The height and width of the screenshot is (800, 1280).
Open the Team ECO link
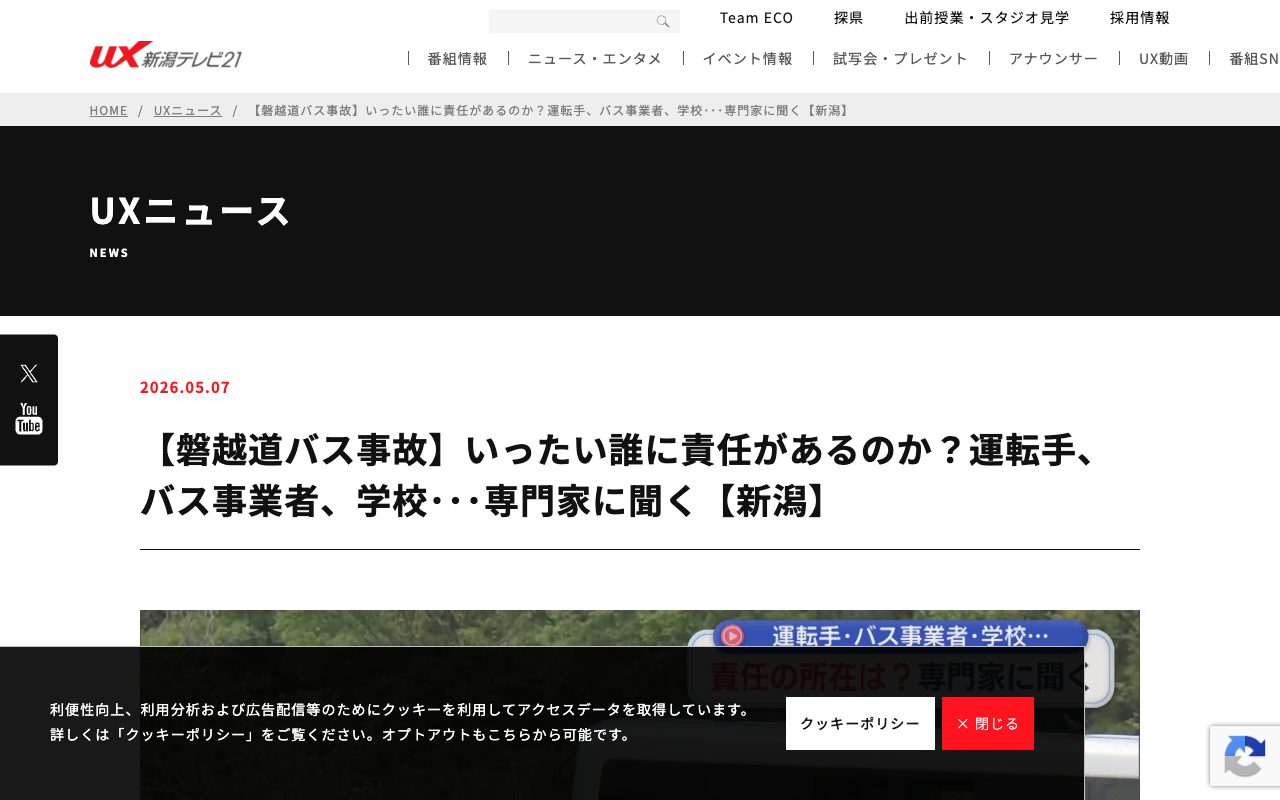tap(757, 17)
